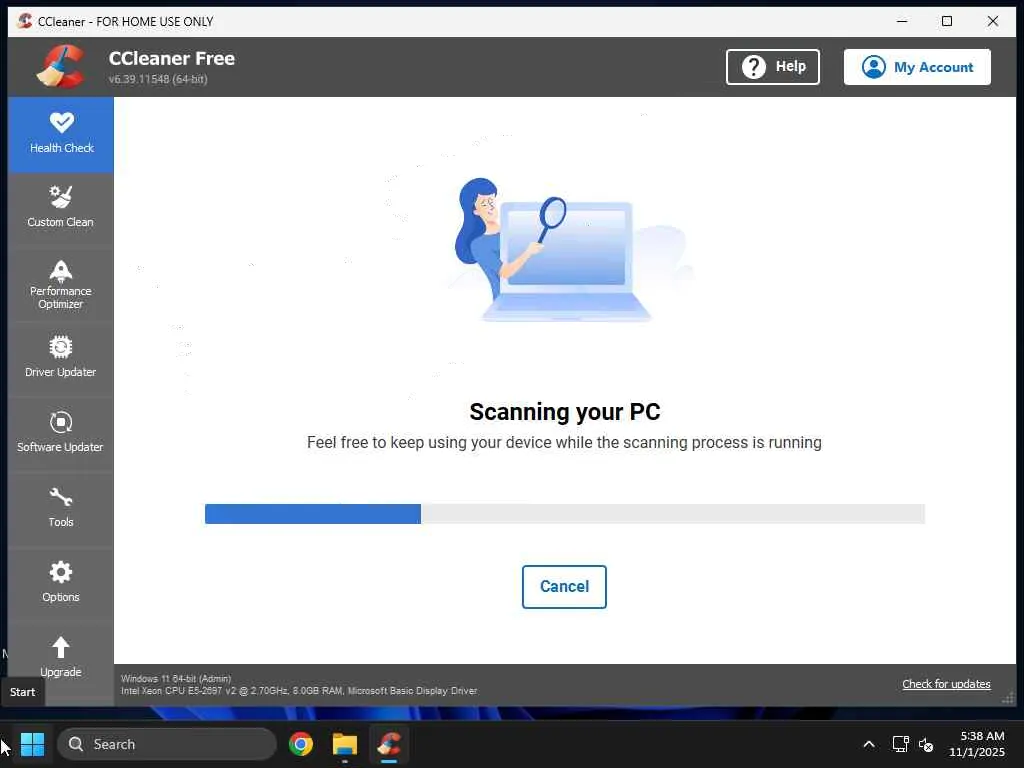This screenshot has width=1024, height=768.
Task: Click the Check for updates link
Action: click(x=946, y=684)
